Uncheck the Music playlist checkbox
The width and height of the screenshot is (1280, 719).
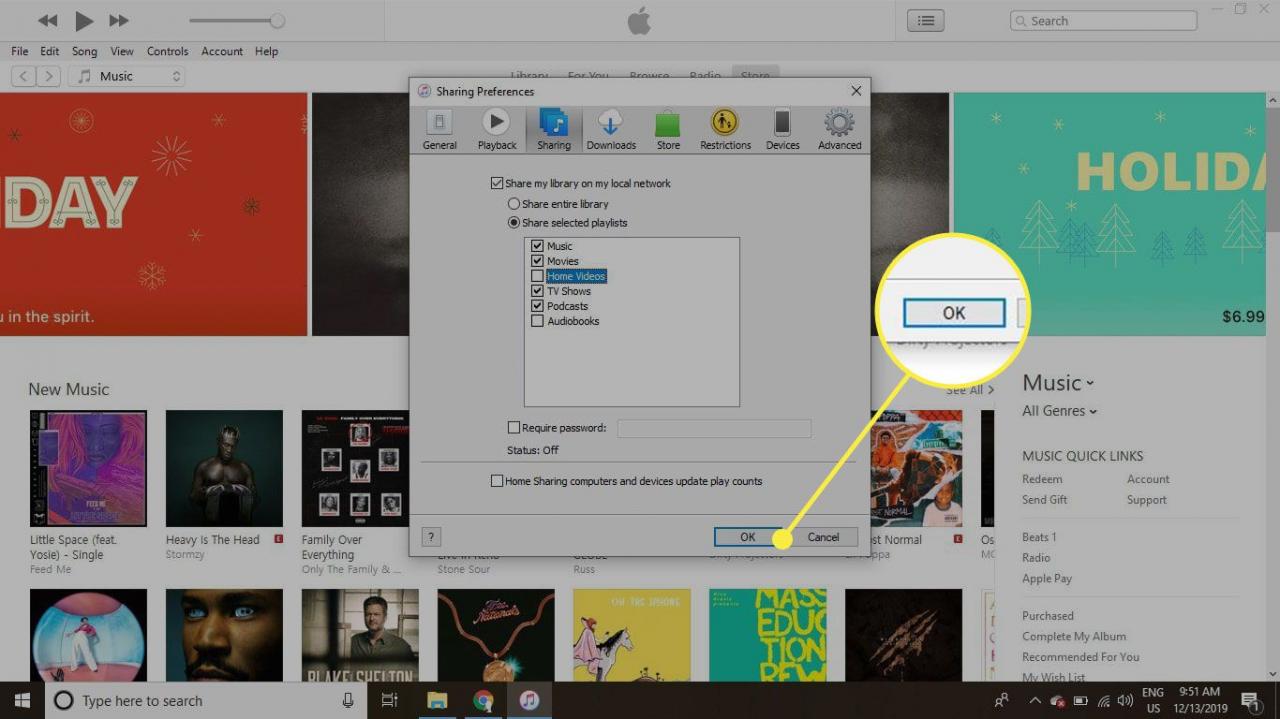coord(538,246)
